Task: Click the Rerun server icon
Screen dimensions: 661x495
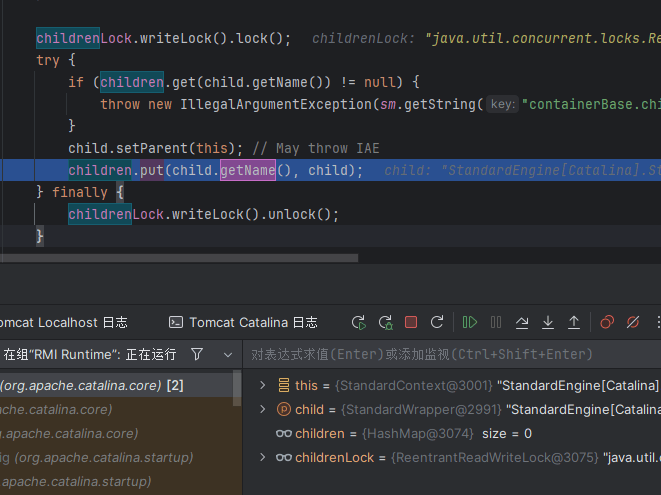Action: pyautogui.click(x=359, y=322)
